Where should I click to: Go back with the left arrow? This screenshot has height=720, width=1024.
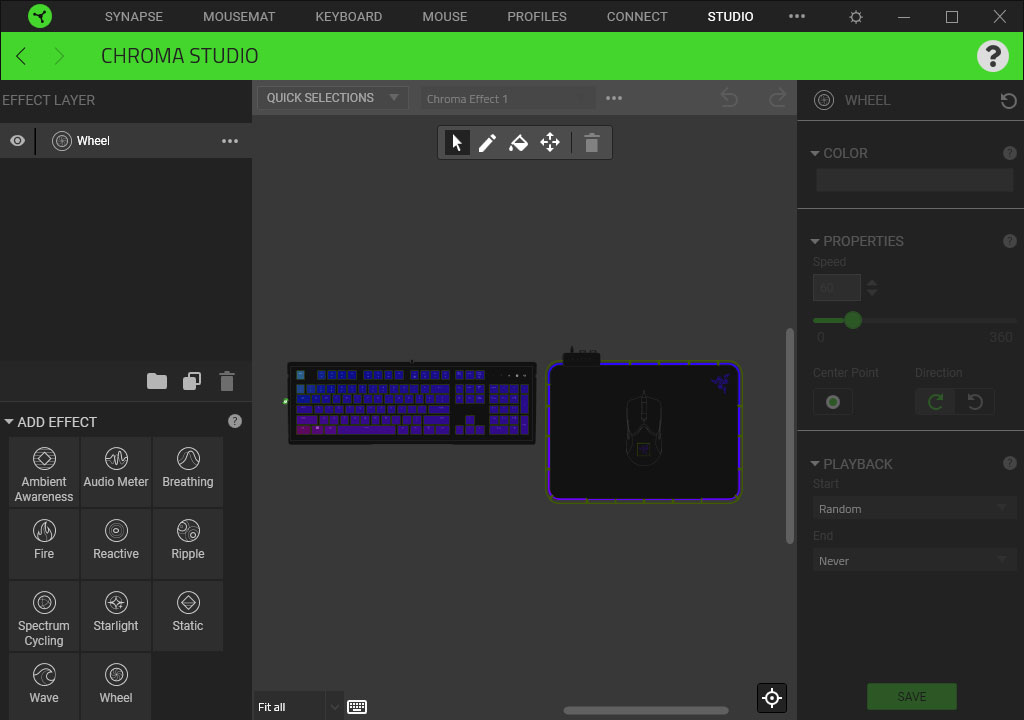pyautogui.click(x=22, y=56)
